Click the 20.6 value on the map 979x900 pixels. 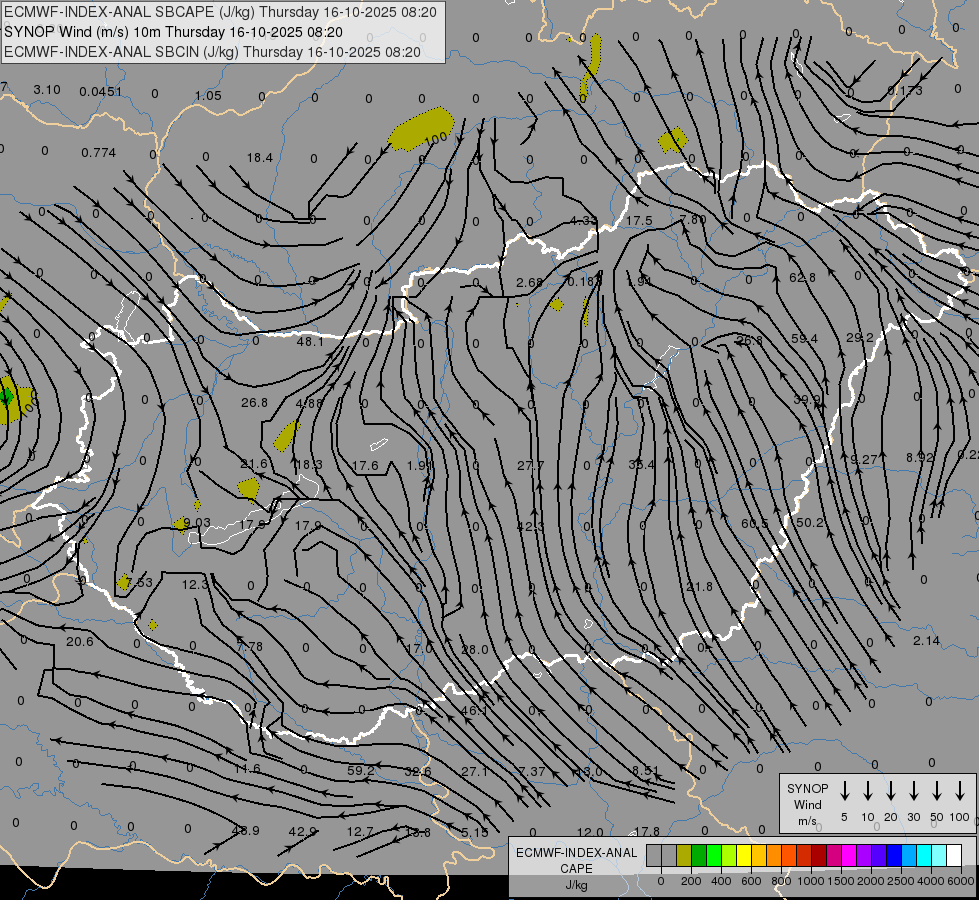(79, 641)
